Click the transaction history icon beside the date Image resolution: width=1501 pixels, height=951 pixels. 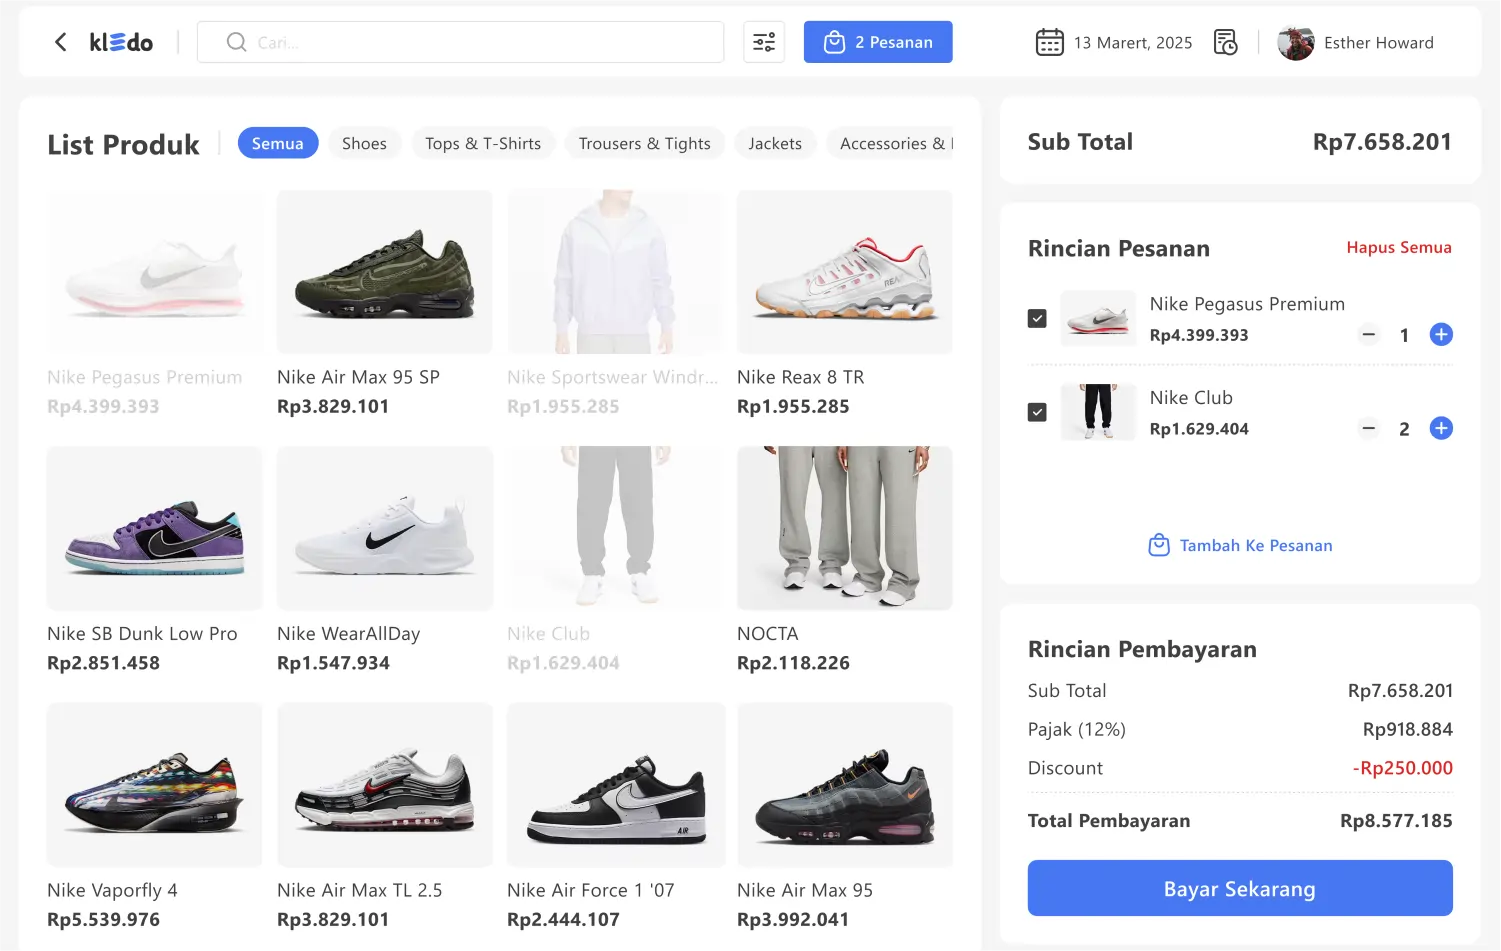click(1225, 42)
